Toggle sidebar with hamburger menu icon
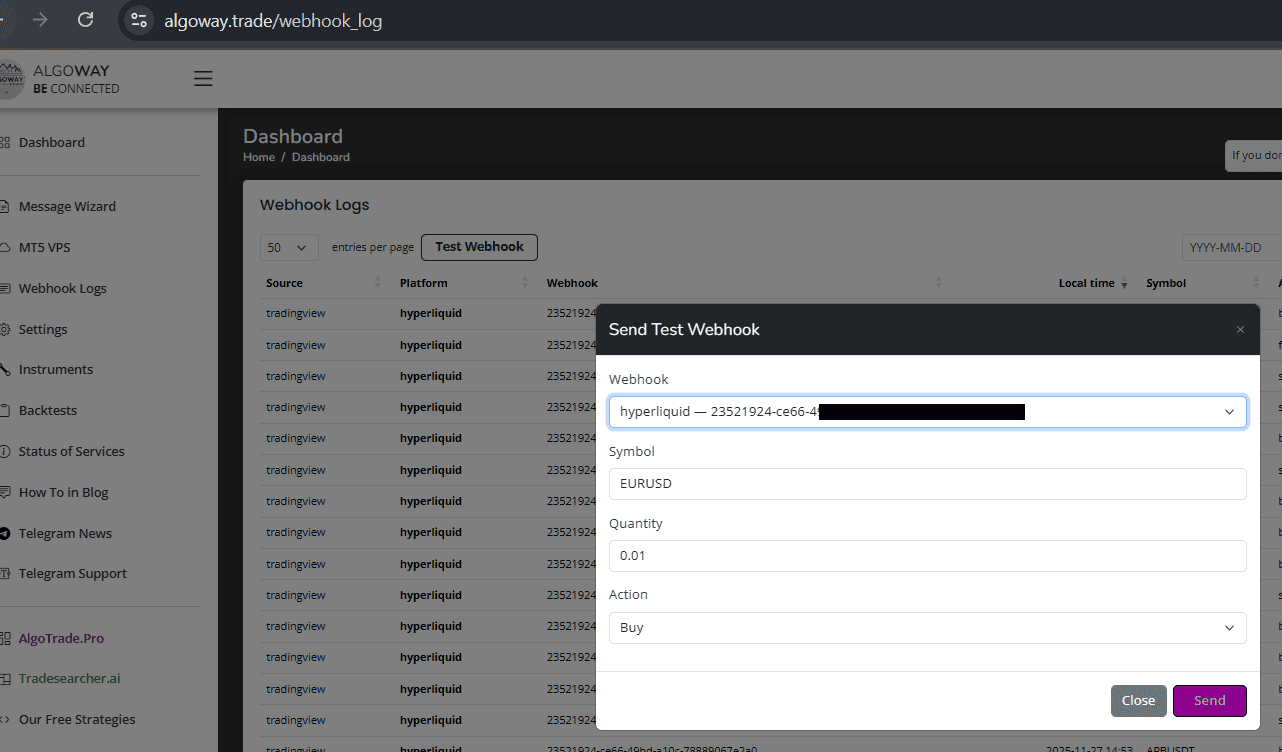1282x752 pixels. 203,78
